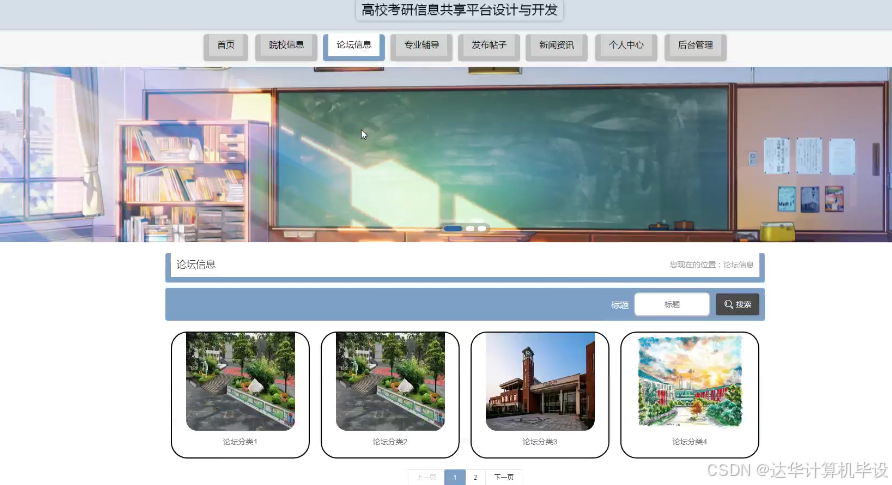Click the 论坛分类2 caption text
This screenshot has width=892, height=485.
390,442
